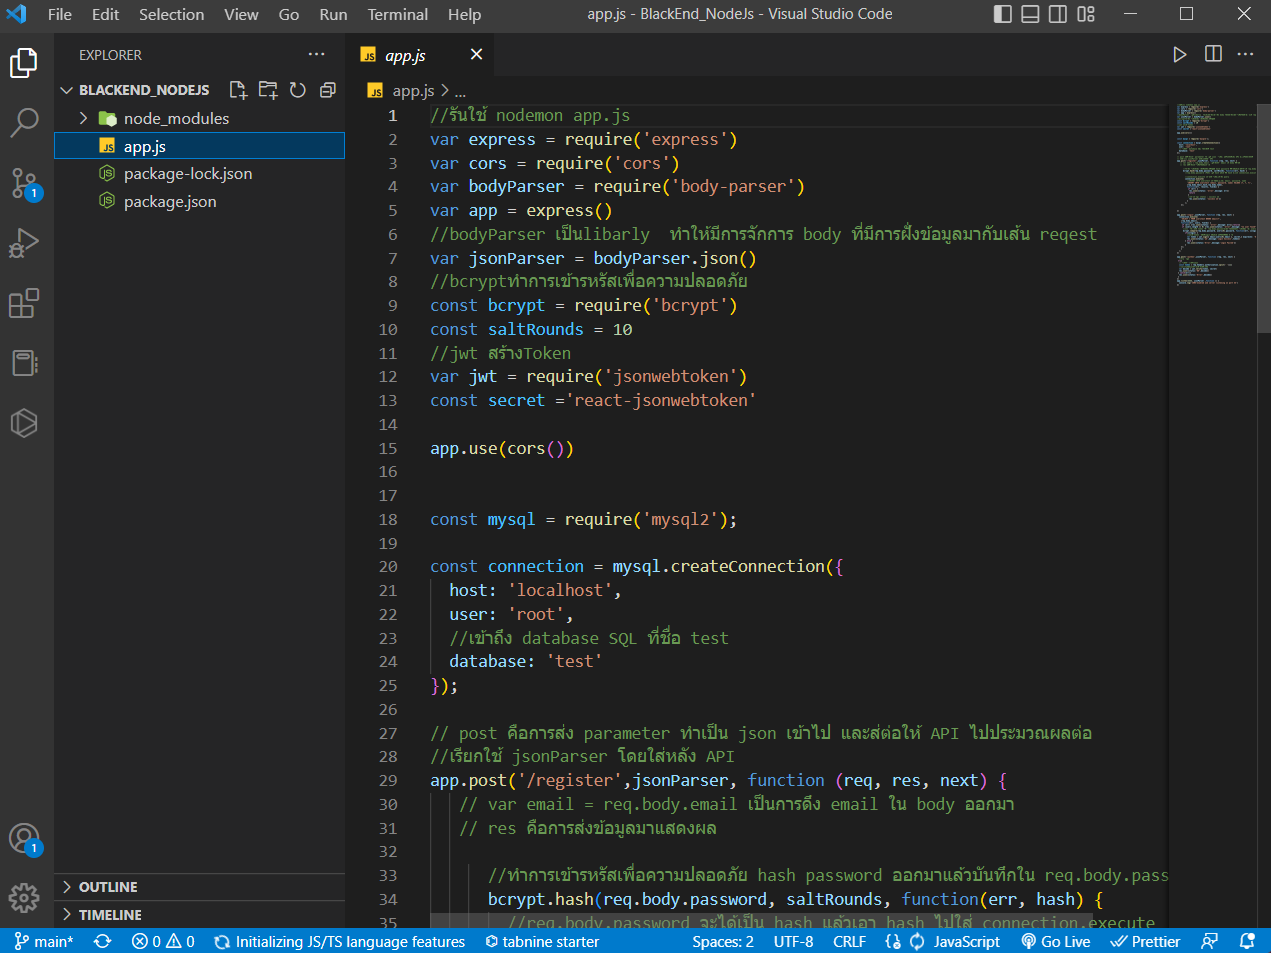The height and width of the screenshot is (953, 1271).
Task: Open Run and Debug view
Action: (x=24, y=243)
